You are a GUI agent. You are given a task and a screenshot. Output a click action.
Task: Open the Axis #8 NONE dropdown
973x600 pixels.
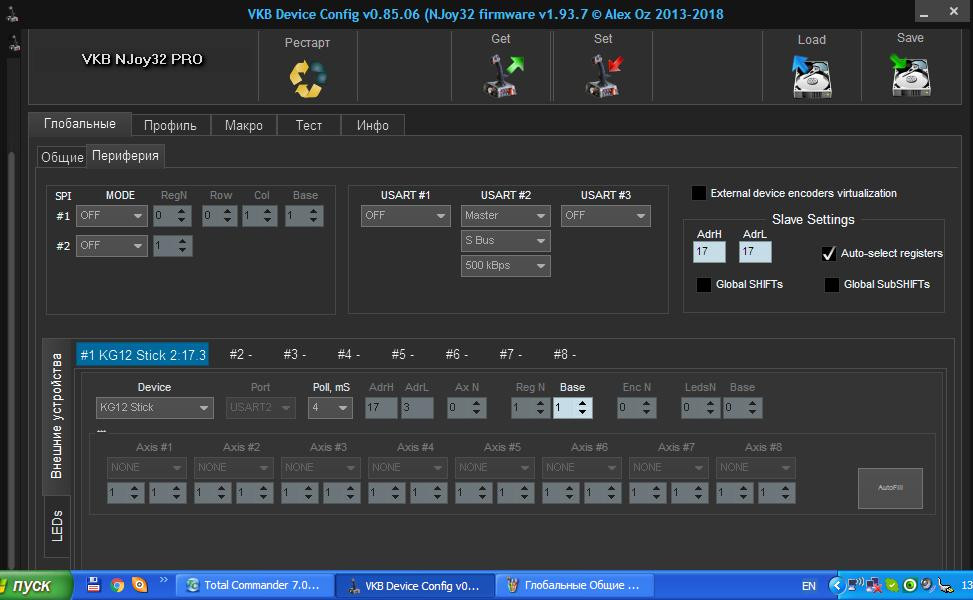coord(755,467)
